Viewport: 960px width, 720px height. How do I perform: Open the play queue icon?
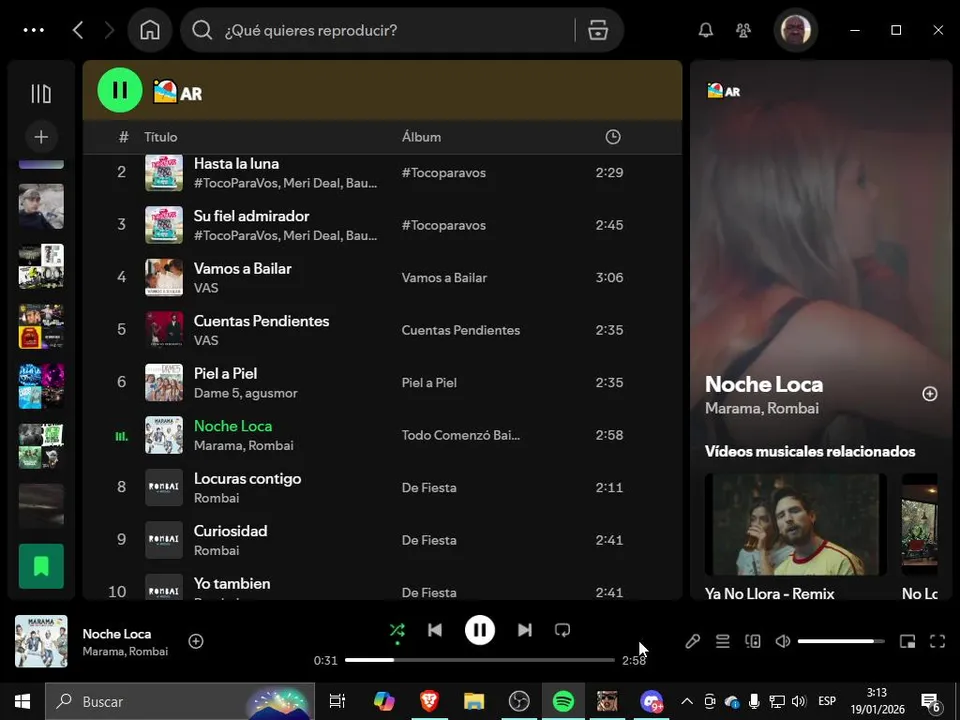[722, 641]
